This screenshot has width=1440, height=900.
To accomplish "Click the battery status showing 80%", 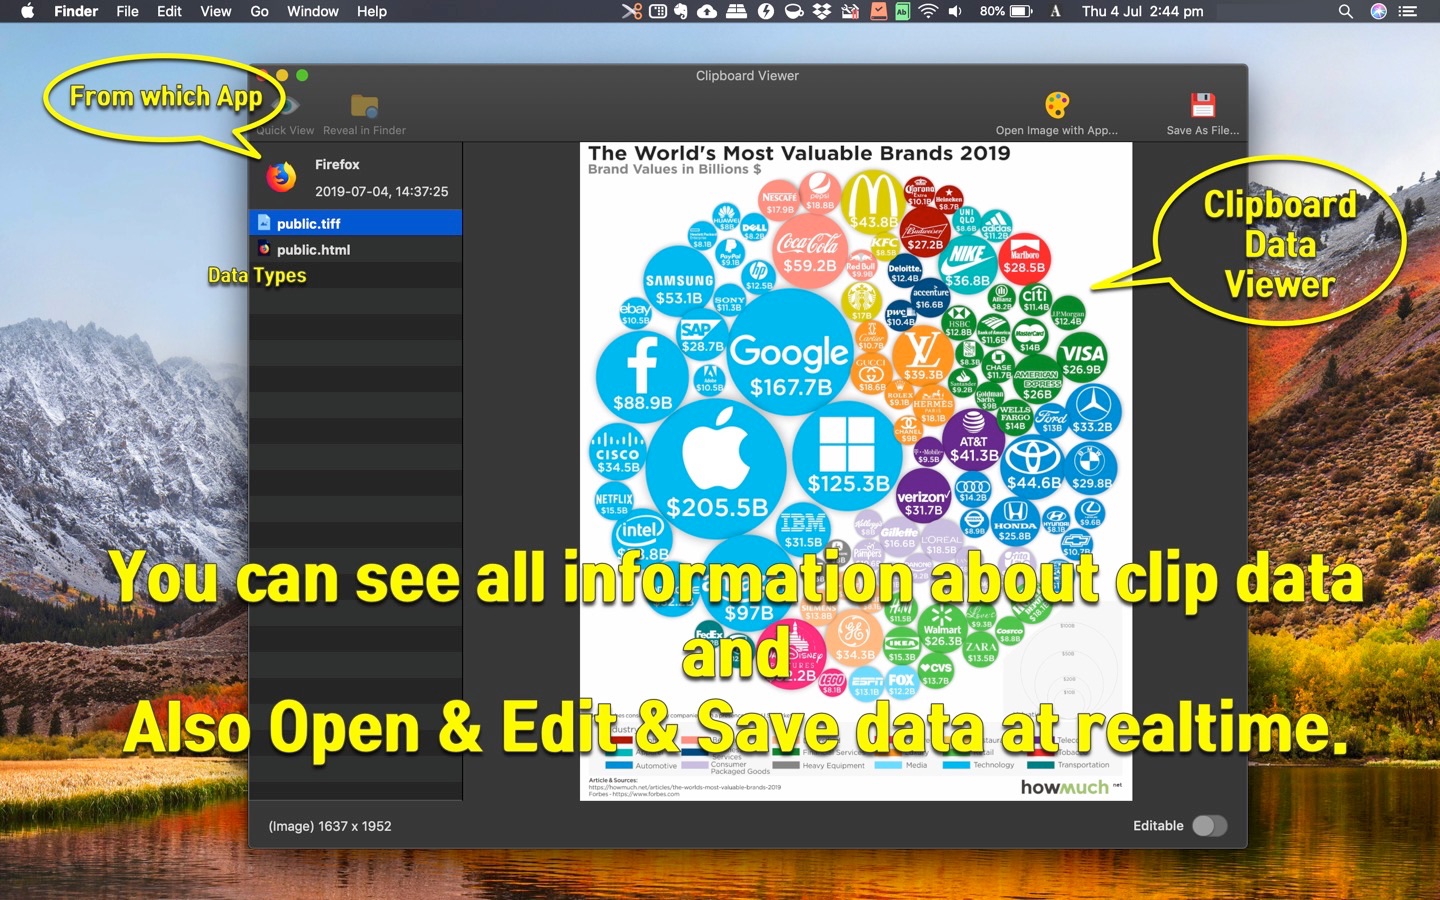I will coord(1006,11).
